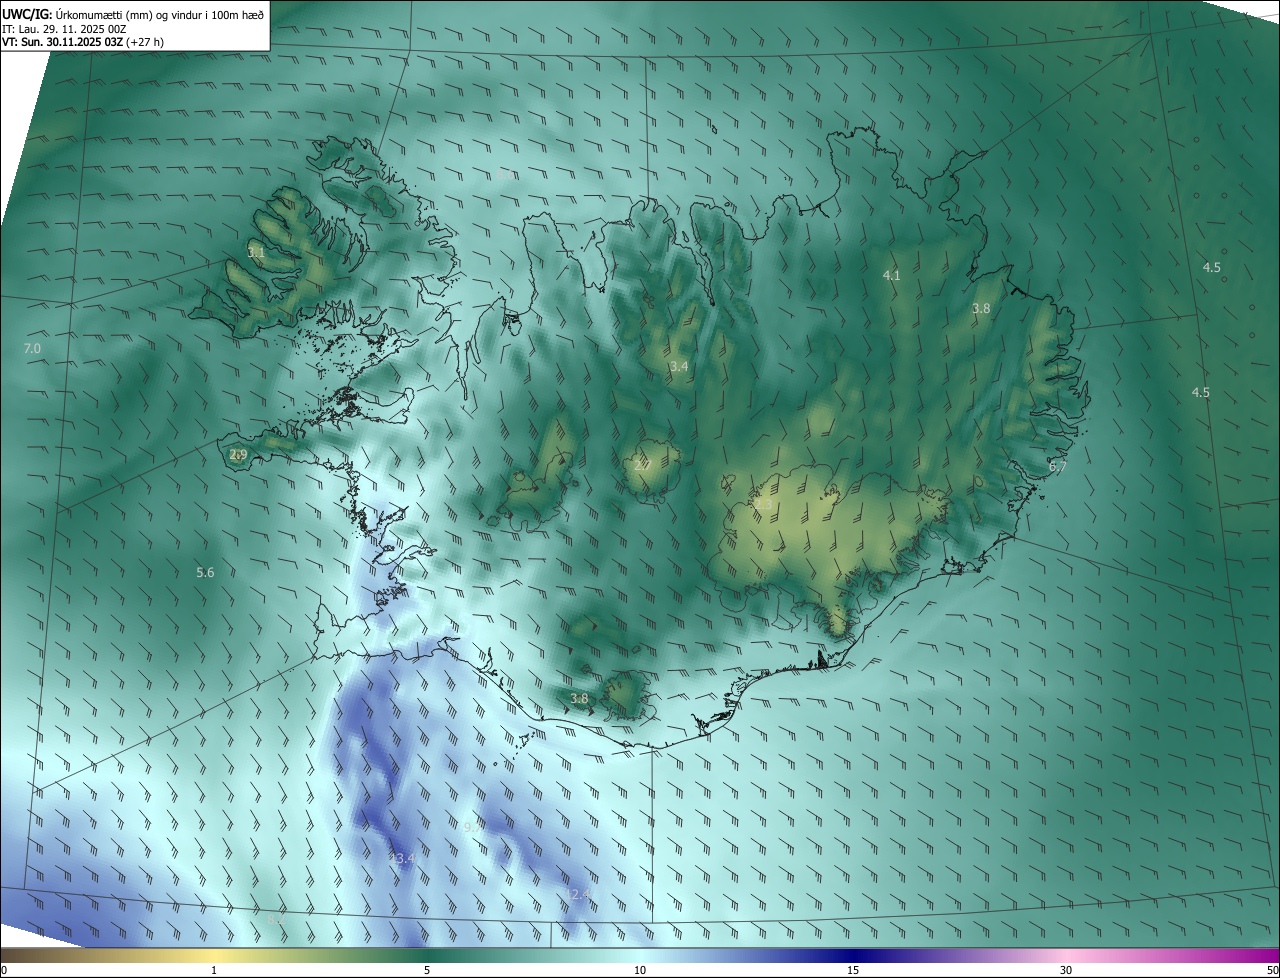Click the 5.6 value on the map
This screenshot has width=1280, height=978.
pyautogui.click(x=205, y=572)
